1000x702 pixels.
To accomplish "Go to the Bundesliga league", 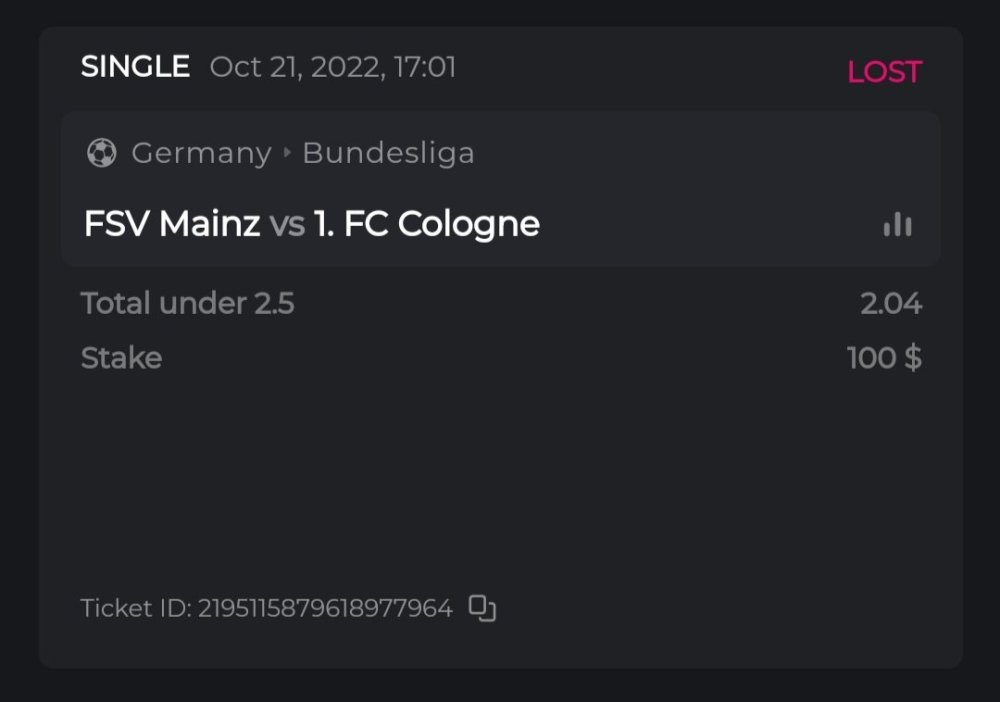I will (388, 153).
